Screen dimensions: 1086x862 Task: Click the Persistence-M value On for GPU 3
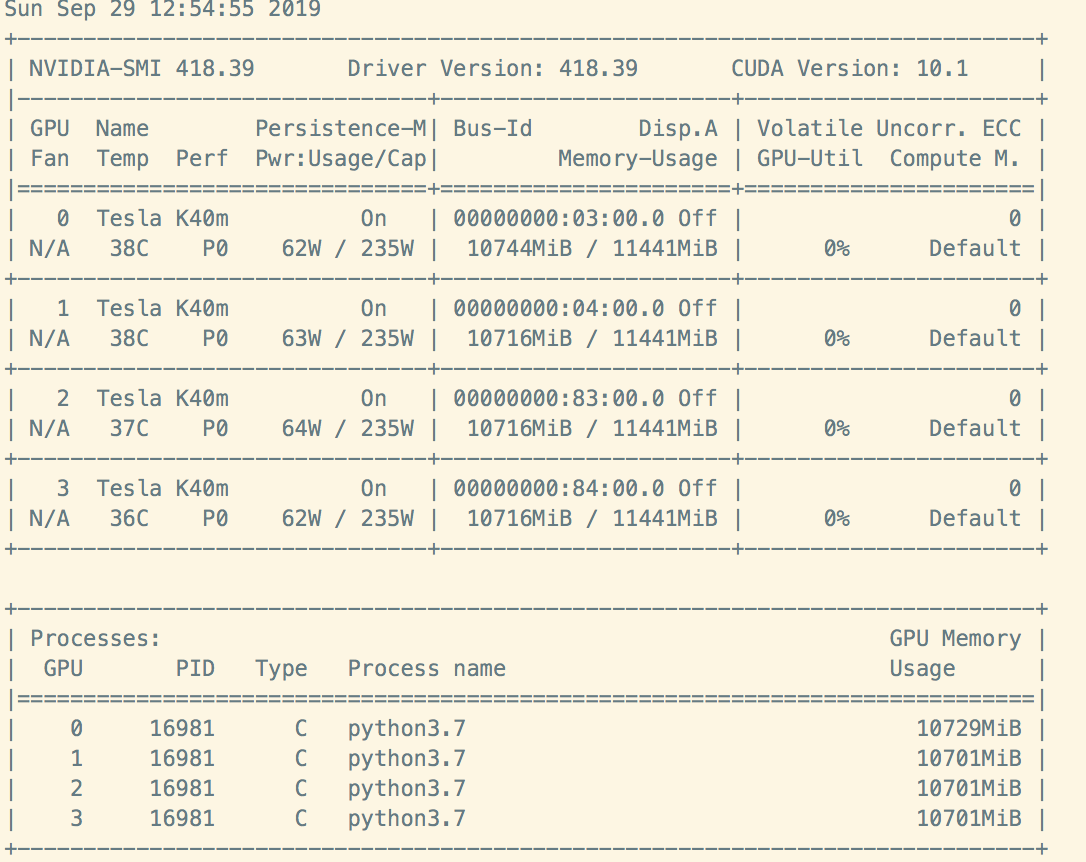click(373, 488)
